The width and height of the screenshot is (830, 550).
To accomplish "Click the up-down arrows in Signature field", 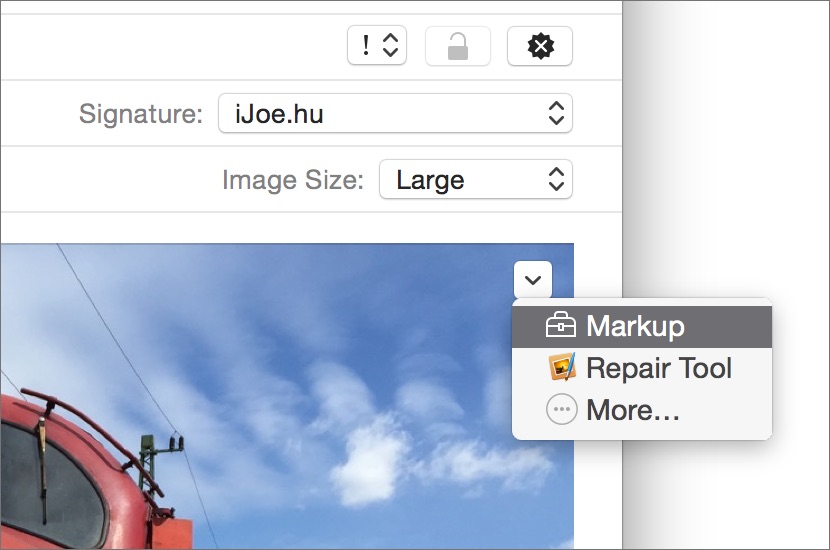I will 556,113.
